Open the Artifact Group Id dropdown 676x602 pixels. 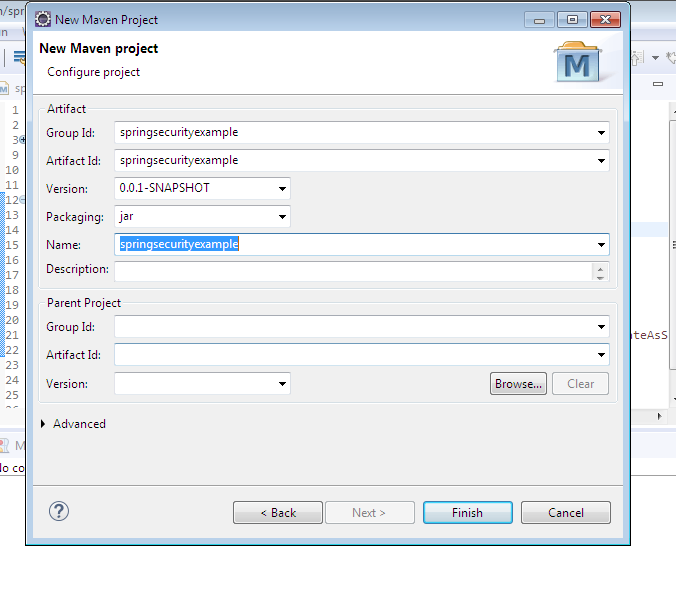coord(601,133)
